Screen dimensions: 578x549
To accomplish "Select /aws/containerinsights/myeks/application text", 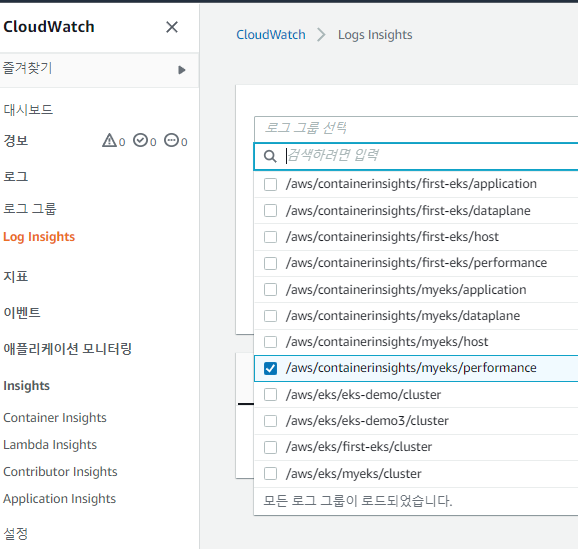I will (x=406, y=290).
